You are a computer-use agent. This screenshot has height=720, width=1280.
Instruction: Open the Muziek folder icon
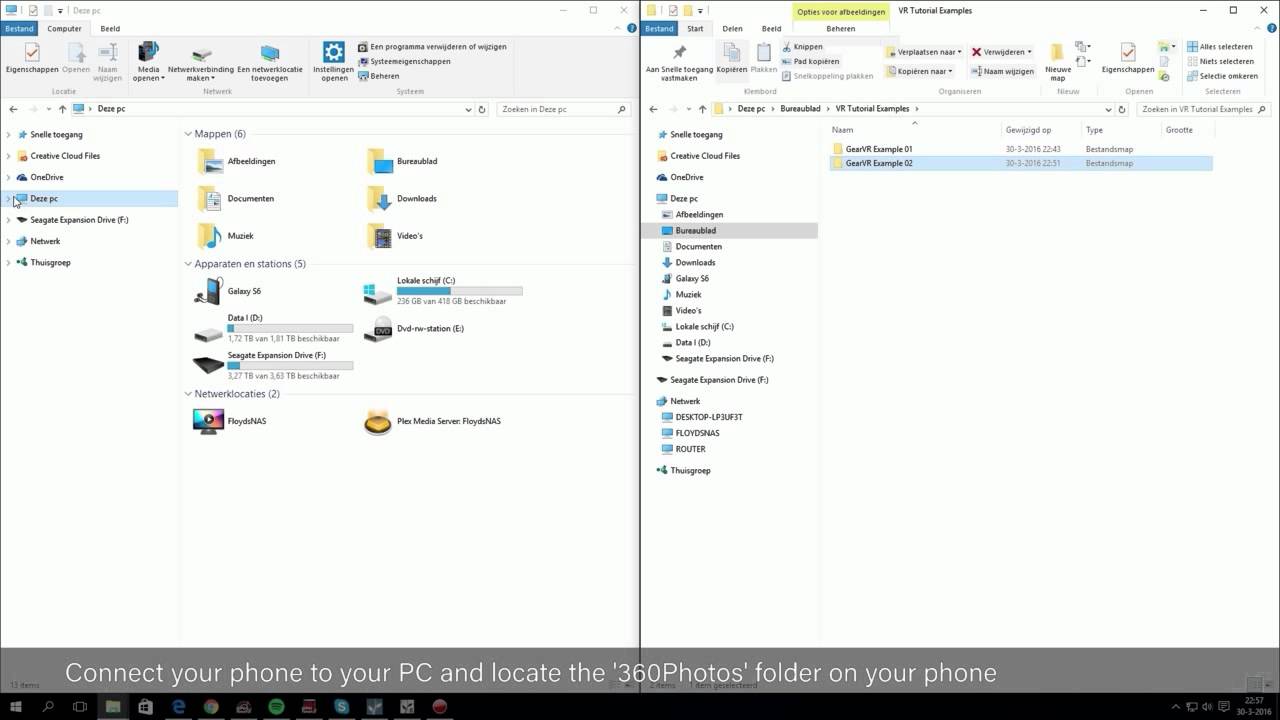(209, 236)
